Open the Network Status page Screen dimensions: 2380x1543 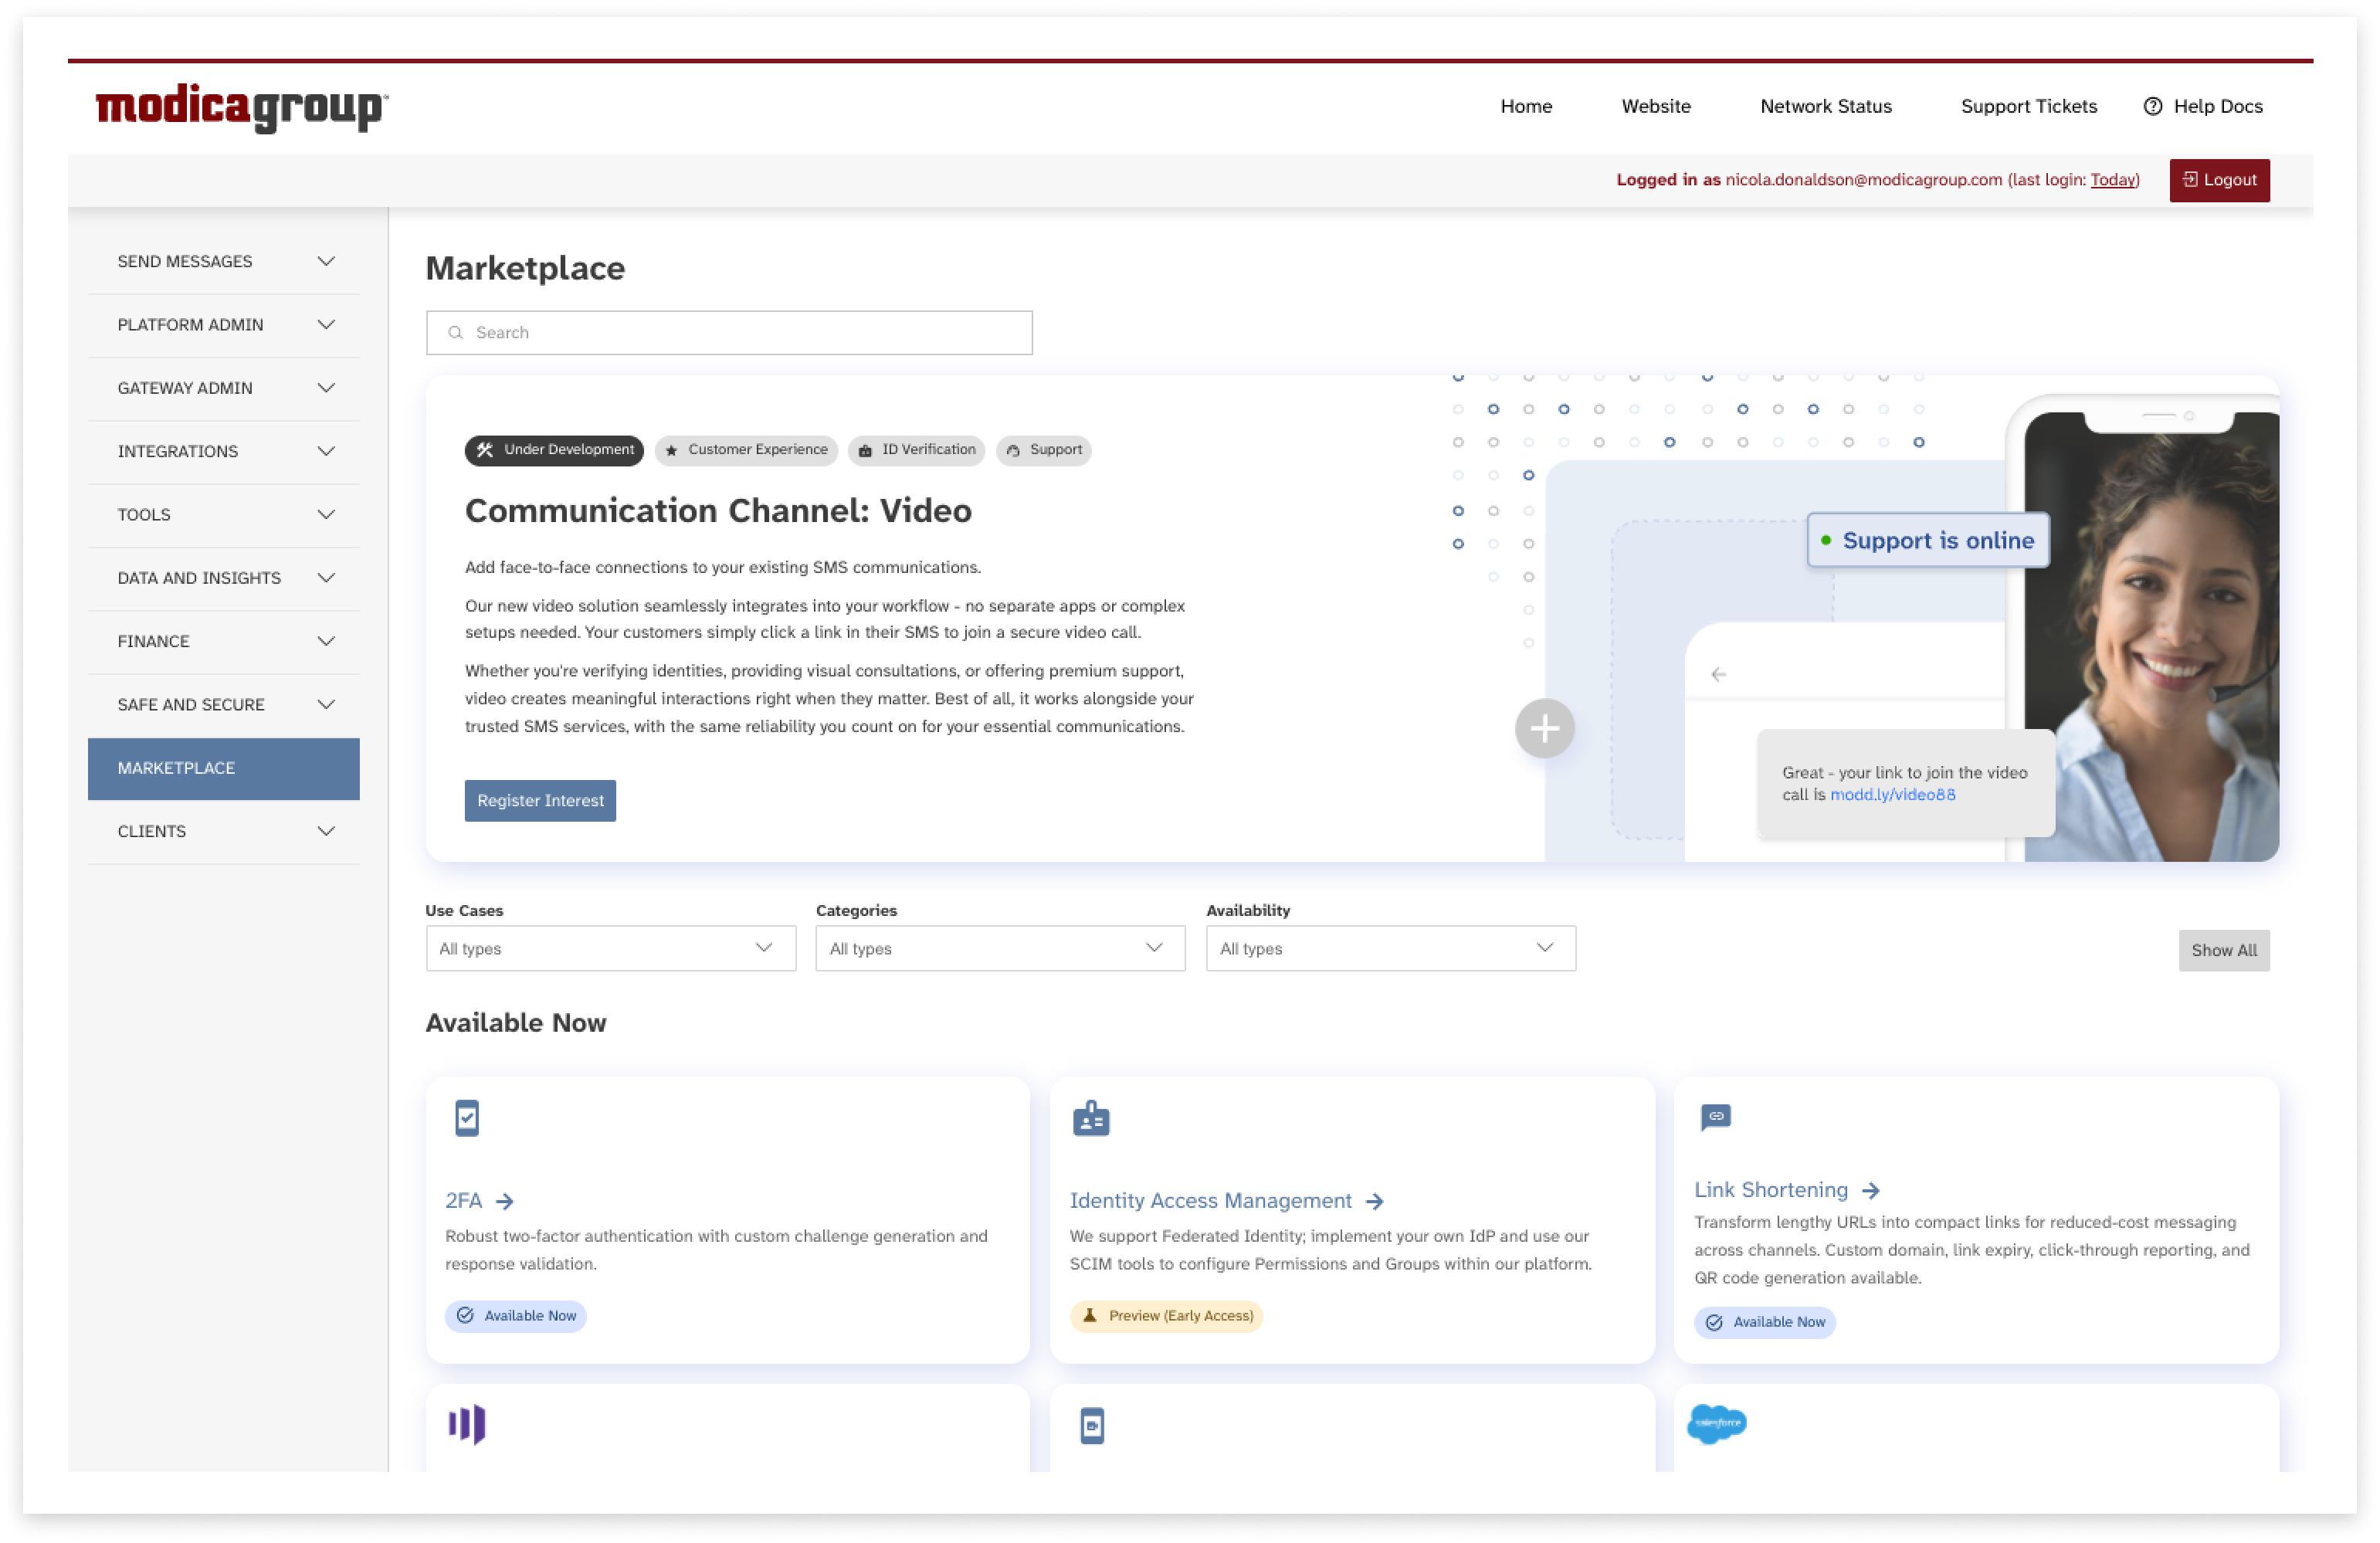coord(1825,106)
